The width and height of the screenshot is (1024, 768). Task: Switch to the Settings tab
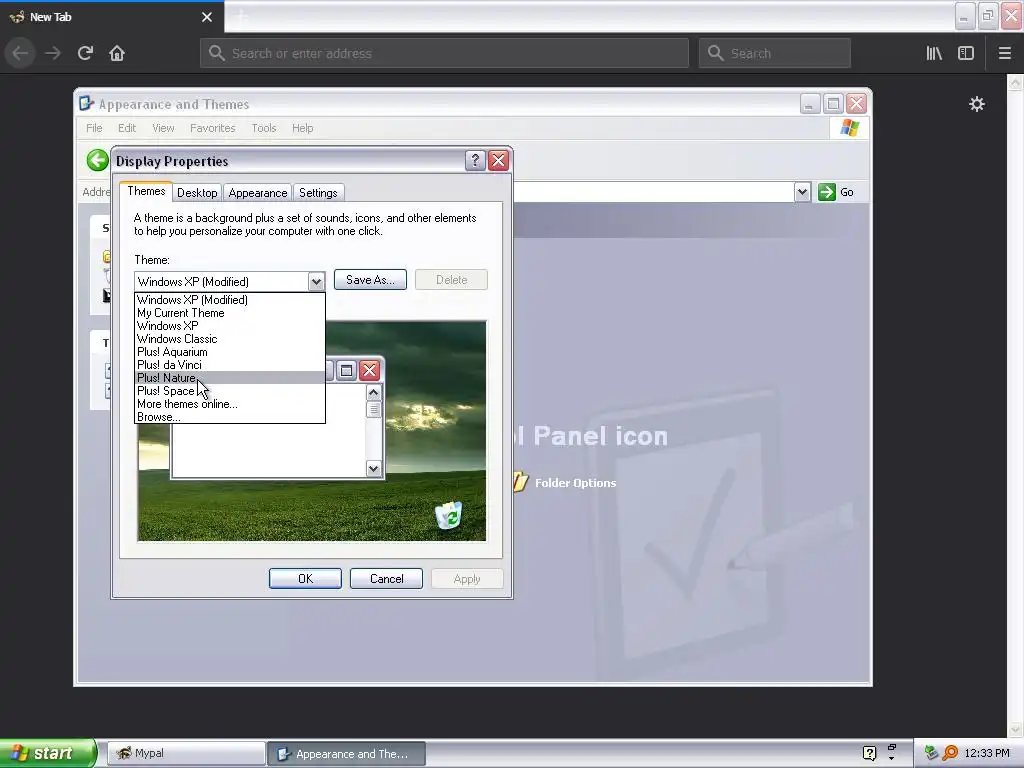(x=318, y=193)
